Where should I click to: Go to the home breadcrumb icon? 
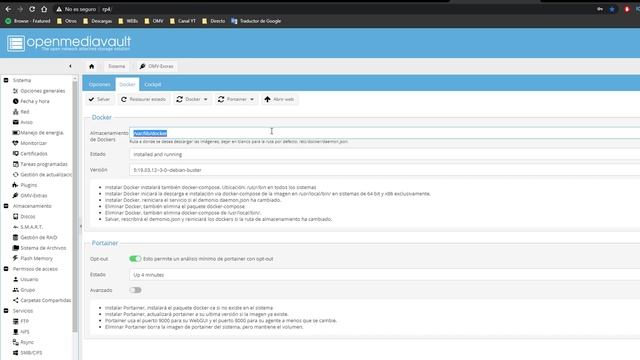pyautogui.click(x=91, y=66)
